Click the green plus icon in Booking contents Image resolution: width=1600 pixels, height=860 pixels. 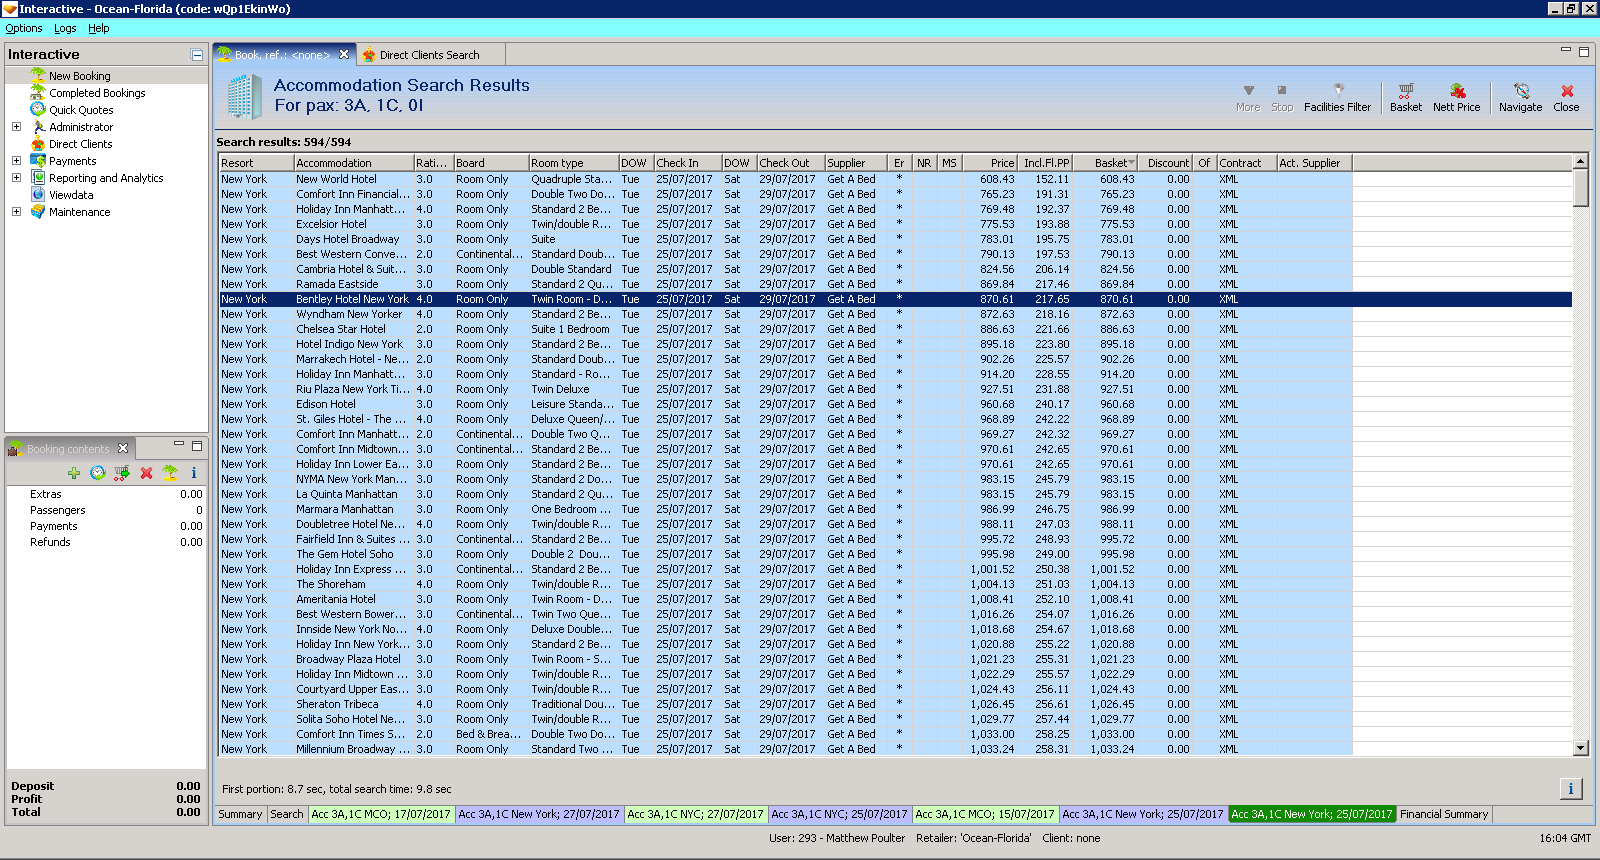click(x=74, y=473)
